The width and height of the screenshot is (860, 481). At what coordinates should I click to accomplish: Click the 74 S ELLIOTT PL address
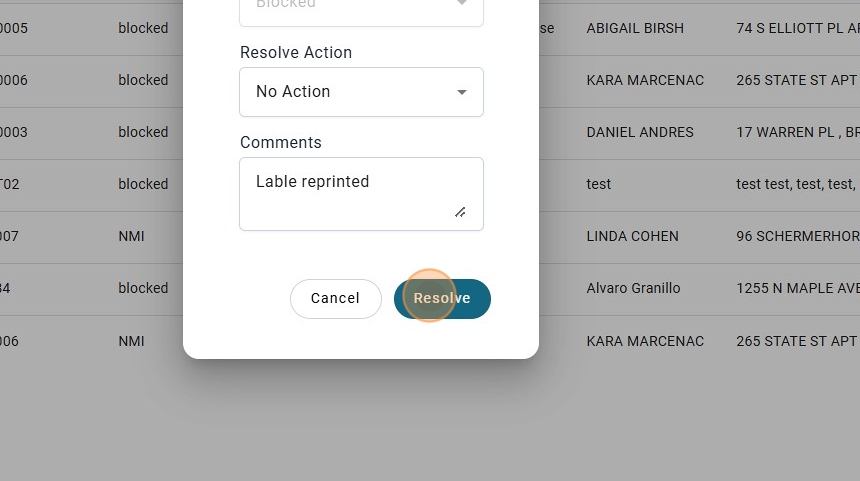pos(797,28)
